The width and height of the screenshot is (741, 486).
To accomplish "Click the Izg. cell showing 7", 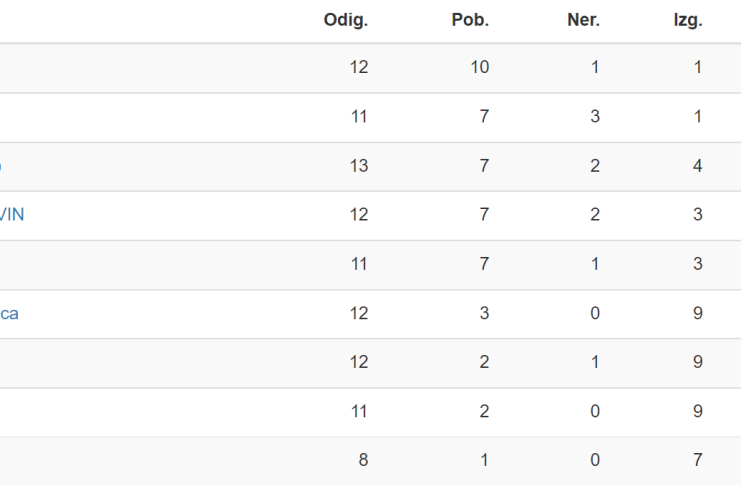I will pyautogui.click(x=698, y=460).
